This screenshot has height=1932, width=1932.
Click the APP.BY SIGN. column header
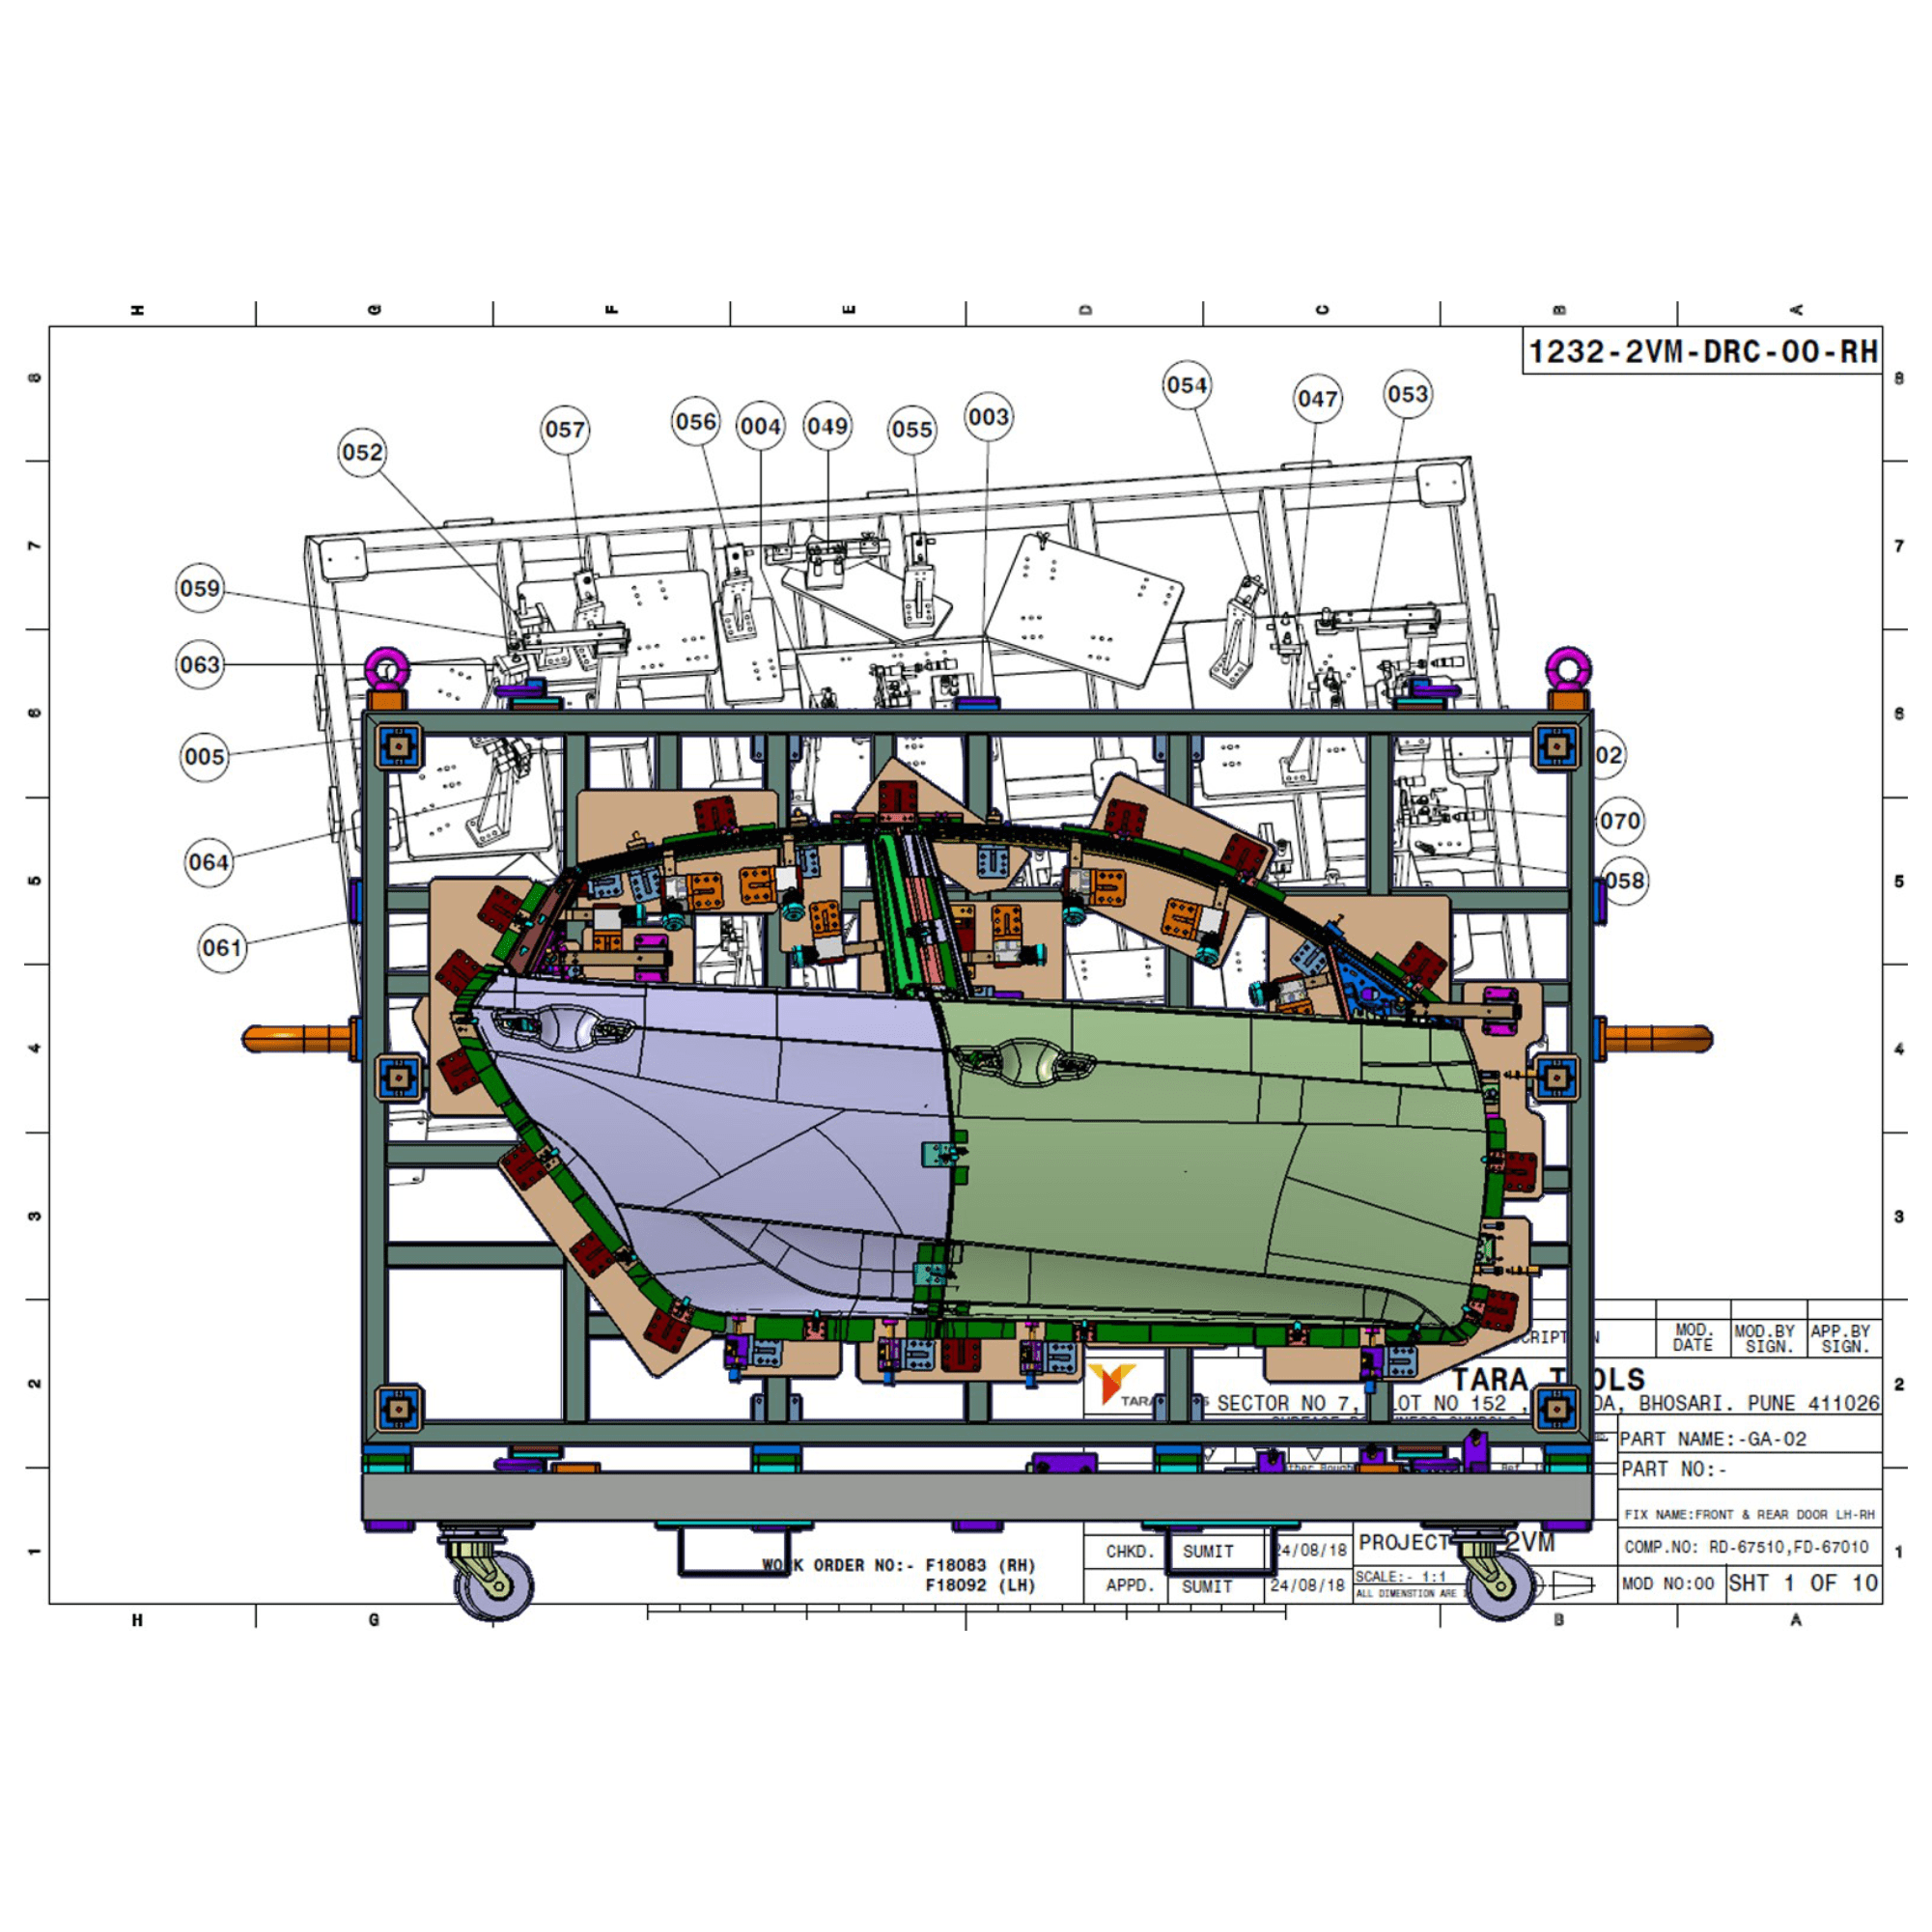1843,1339
